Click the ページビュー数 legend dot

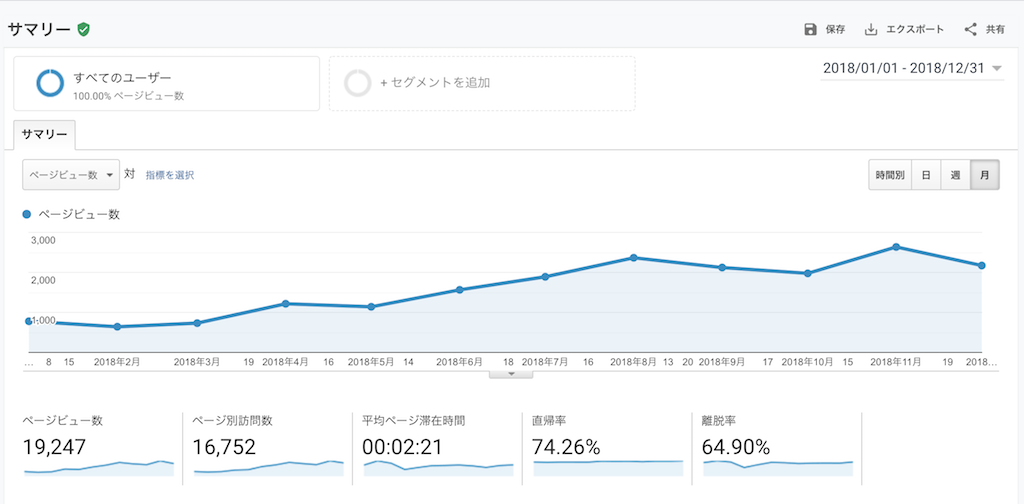pos(27,214)
